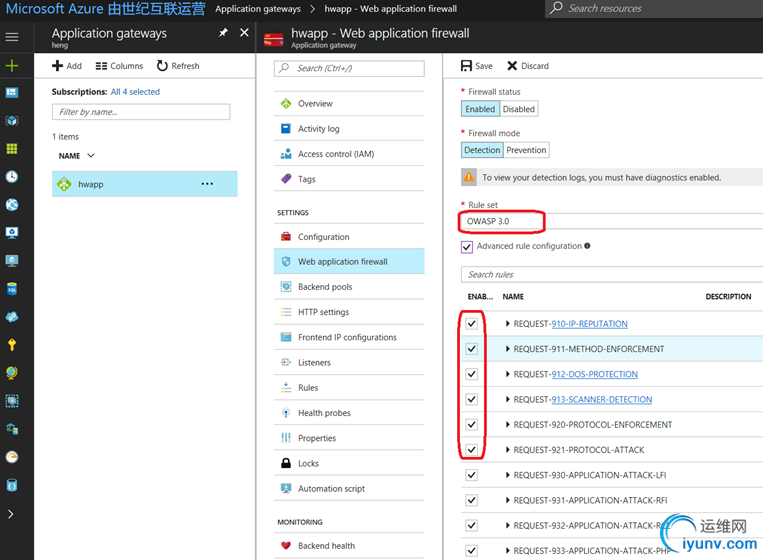This screenshot has height=560, width=763.
Task: Open the yellow key icon in sidebar
Action: [12, 345]
